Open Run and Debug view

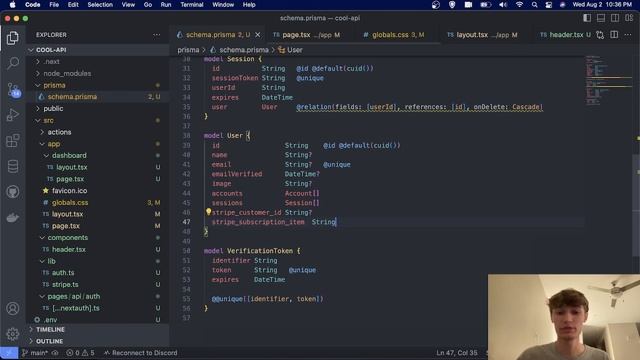click(13, 115)
